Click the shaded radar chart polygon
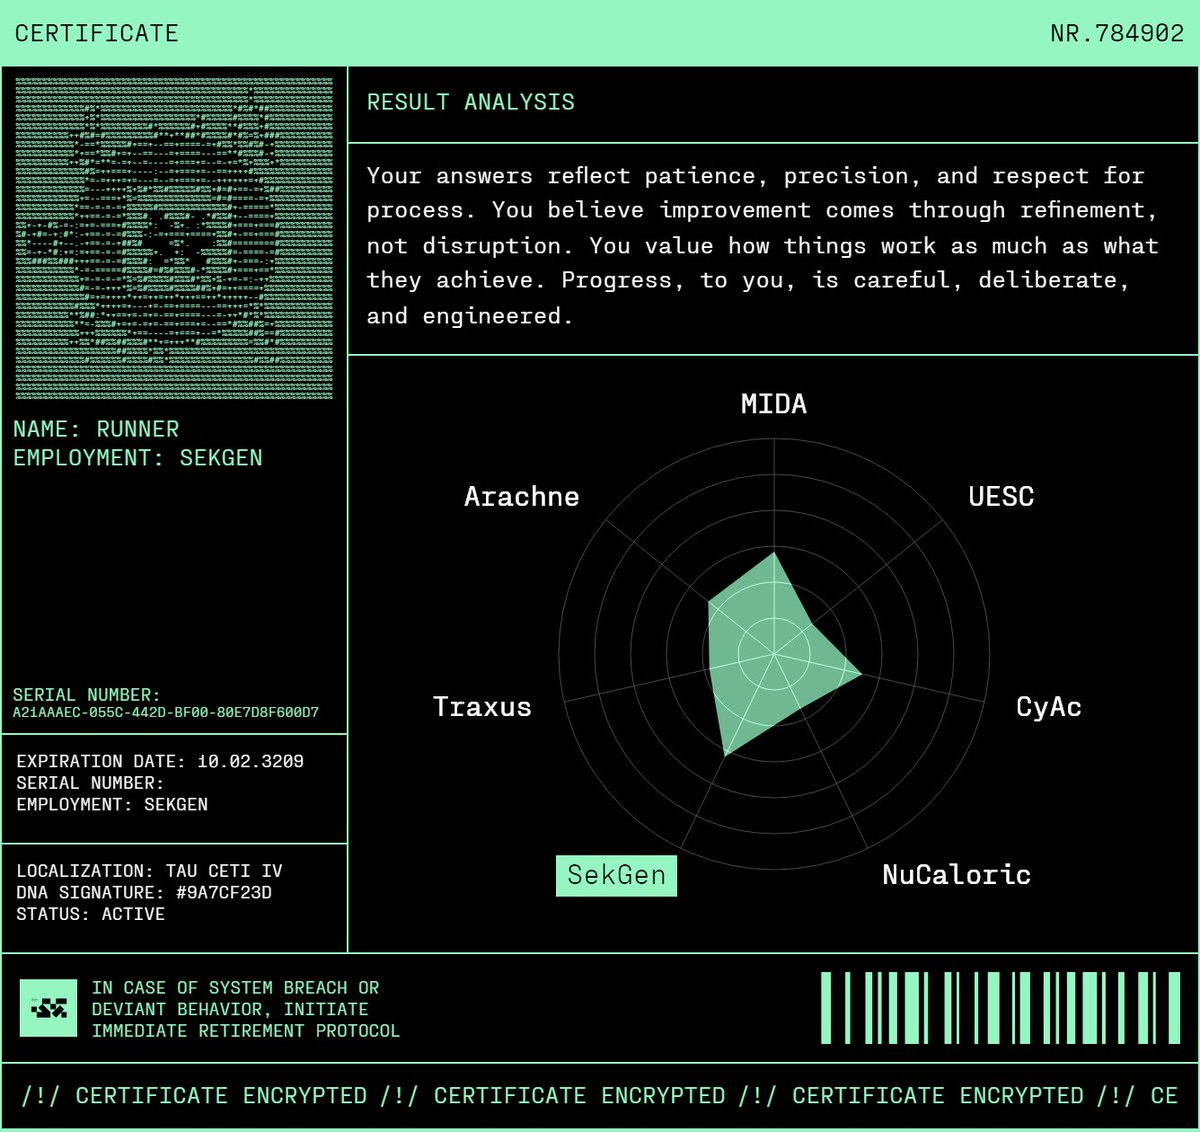 click(x=770, y=650)
